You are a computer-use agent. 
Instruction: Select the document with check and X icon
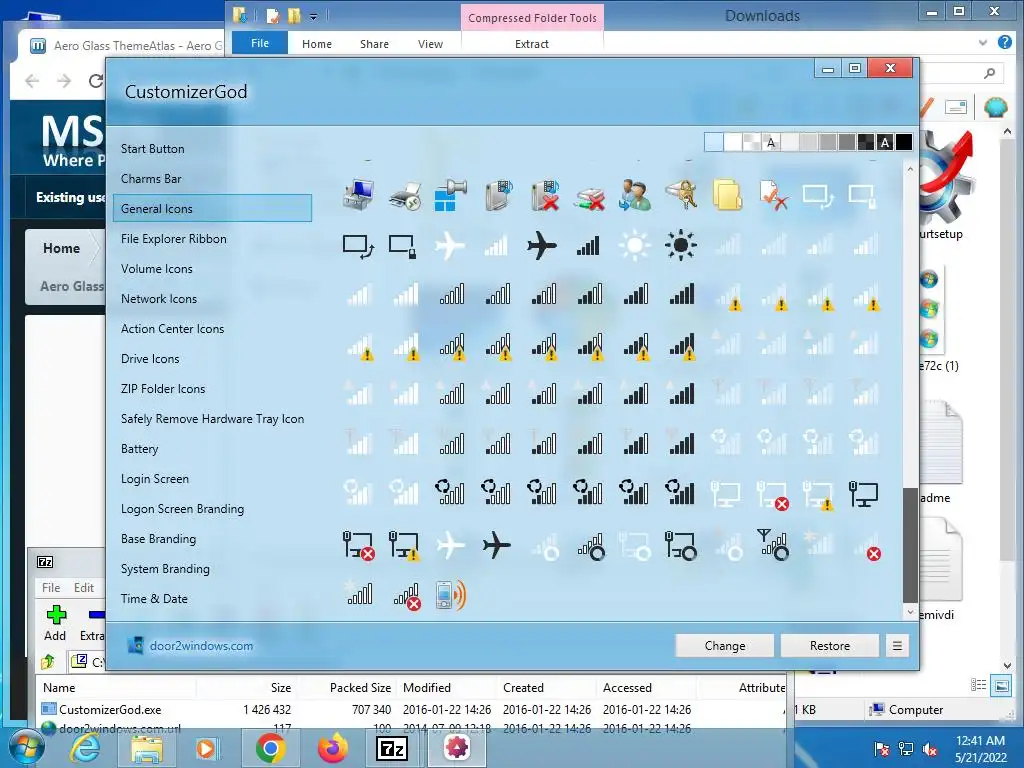[x=773, y=195]
